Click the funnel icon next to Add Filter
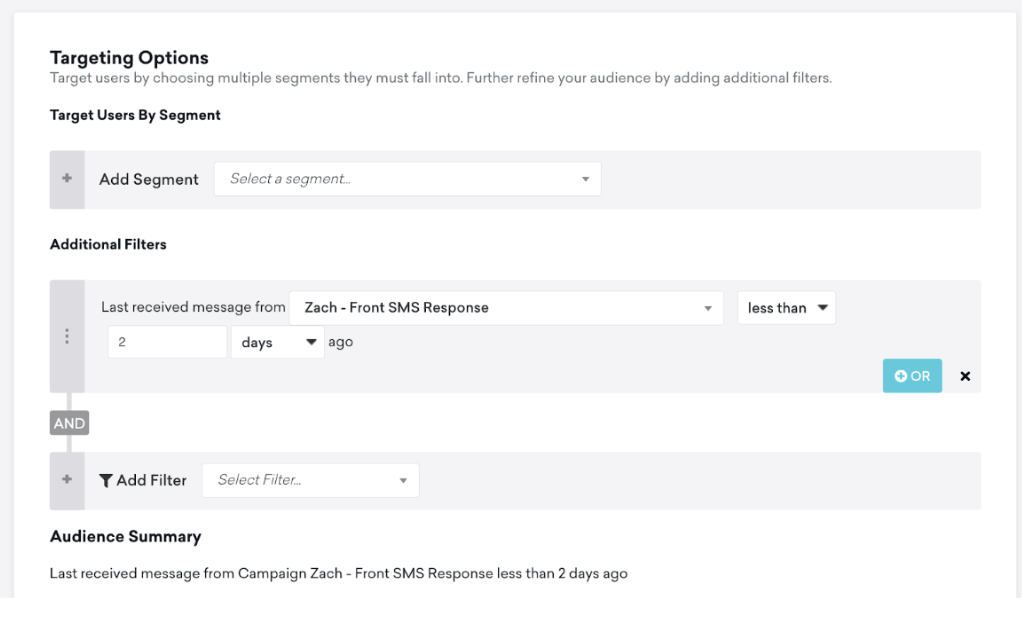The width and height of the screenshot is (1022, 618). 106,480
